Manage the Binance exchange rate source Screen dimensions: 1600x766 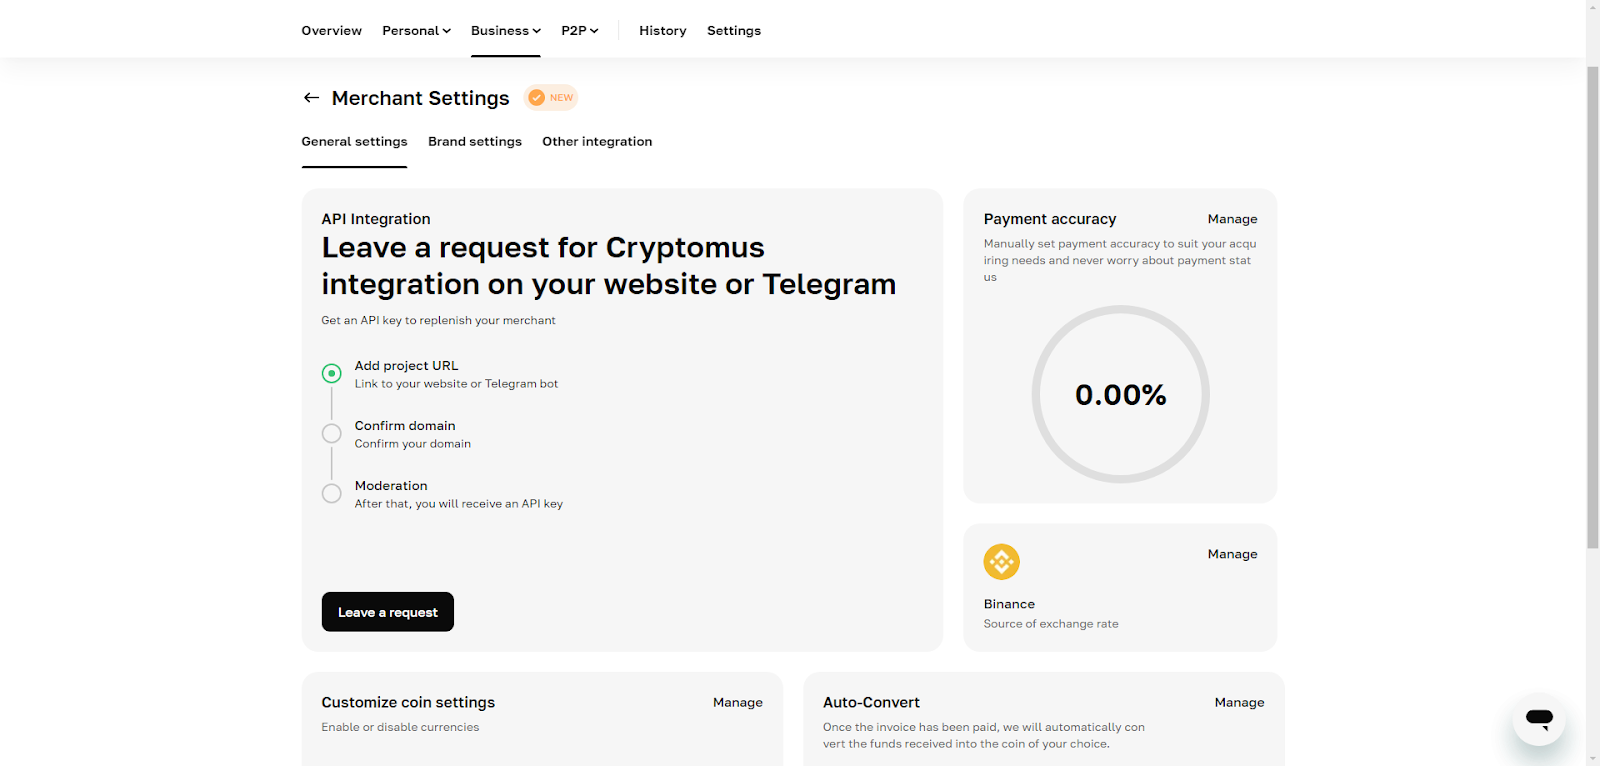point(1232,554)
